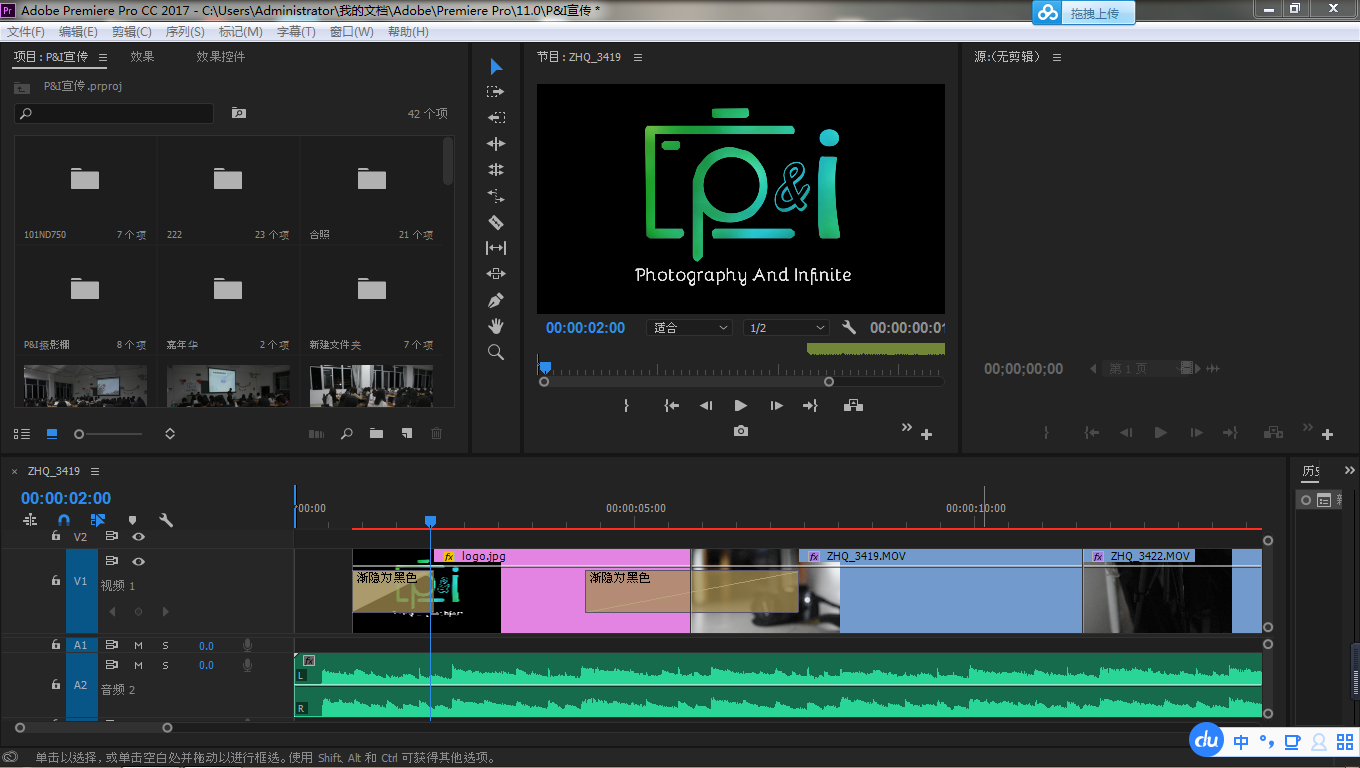Open timeline display settings wrench

(x=166, y=520)
